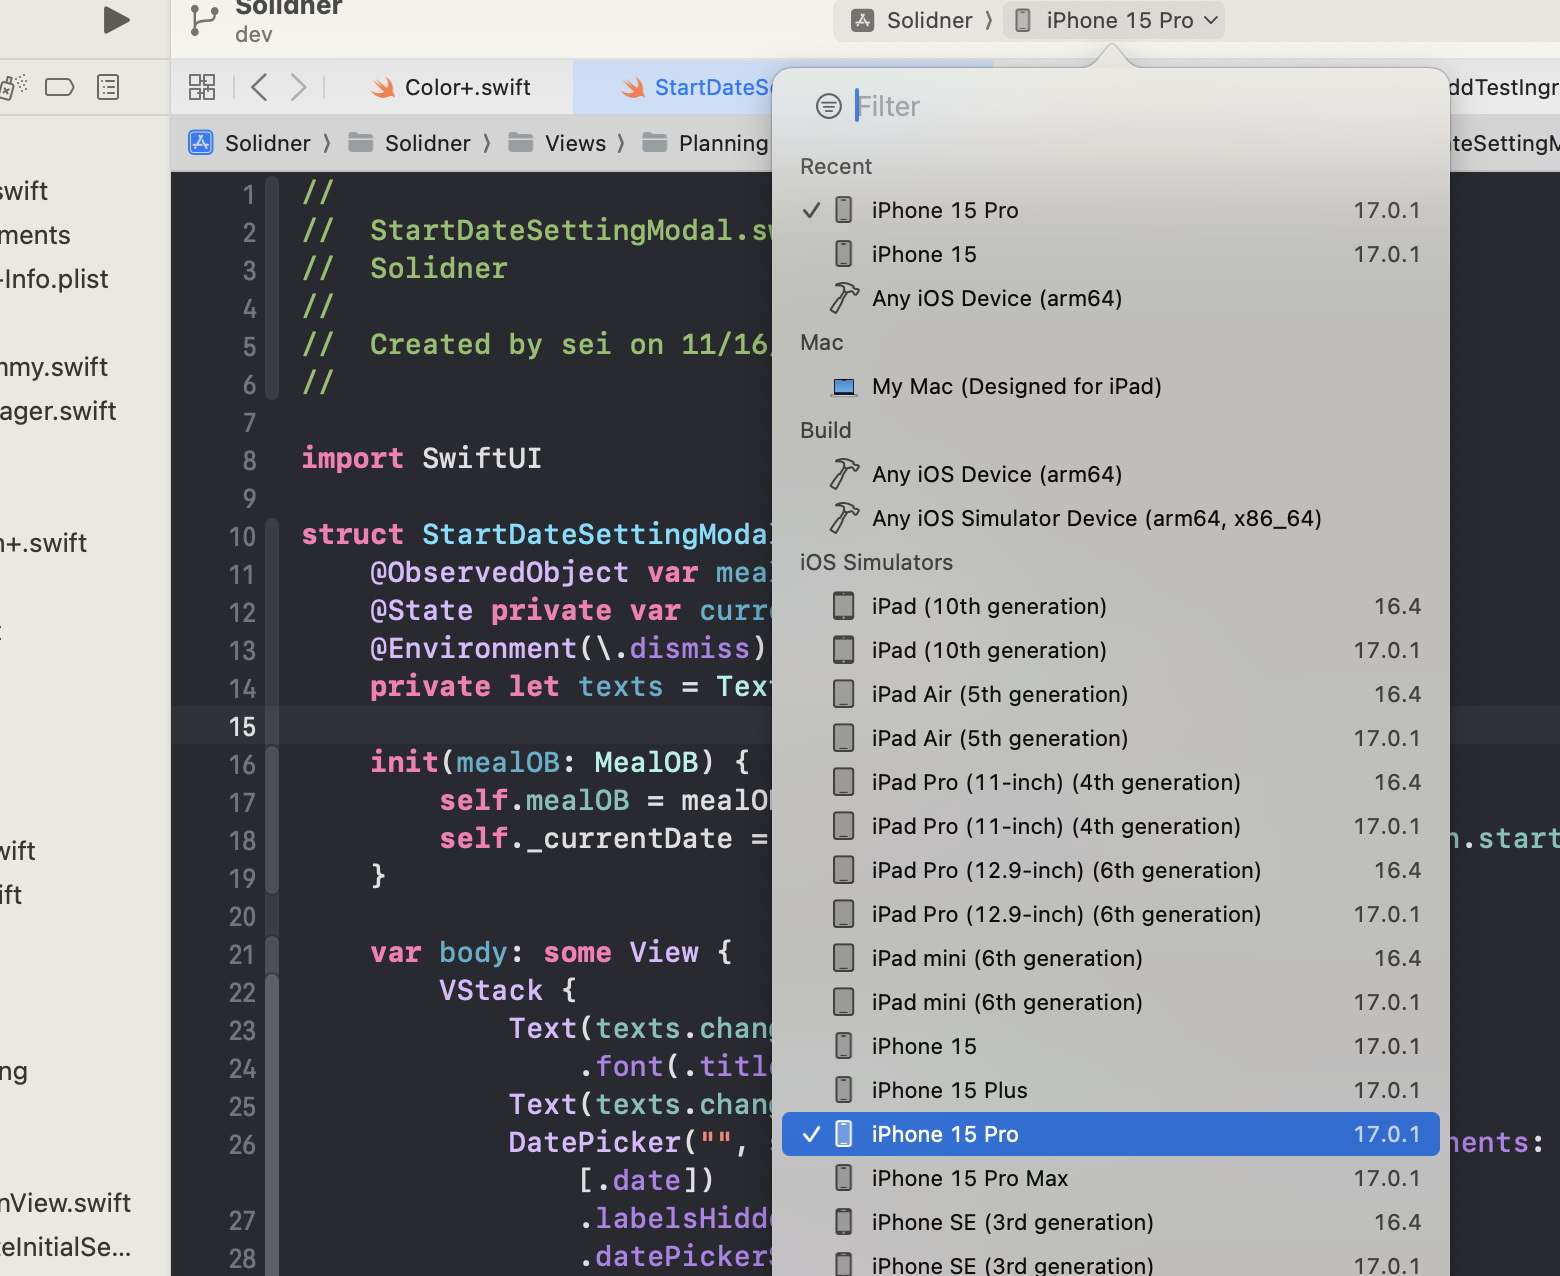Run the project with the play button
1560x1276 pixels.
click(116, 20)
